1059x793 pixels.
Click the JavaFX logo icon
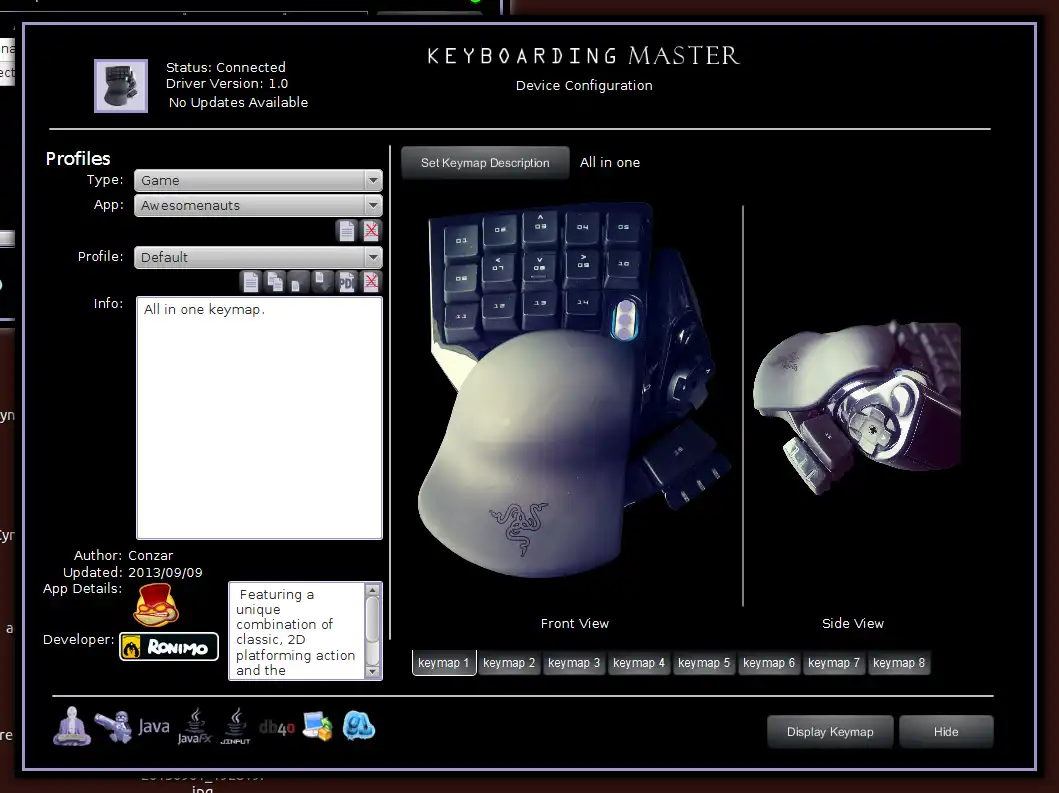point(195,727)
